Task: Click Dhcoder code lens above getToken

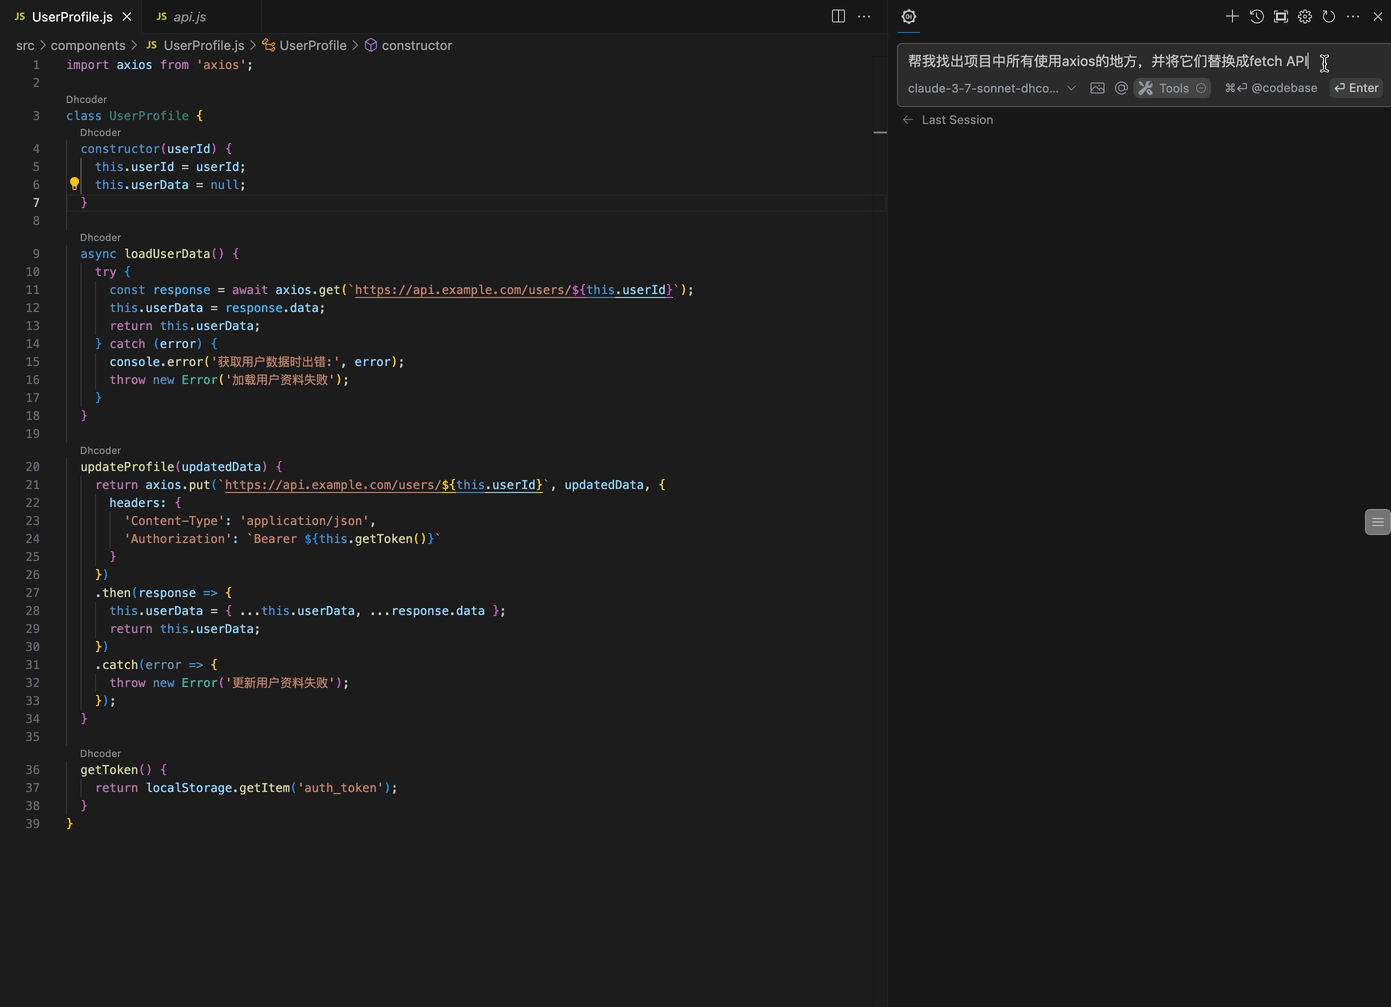Action: point(100,753)
